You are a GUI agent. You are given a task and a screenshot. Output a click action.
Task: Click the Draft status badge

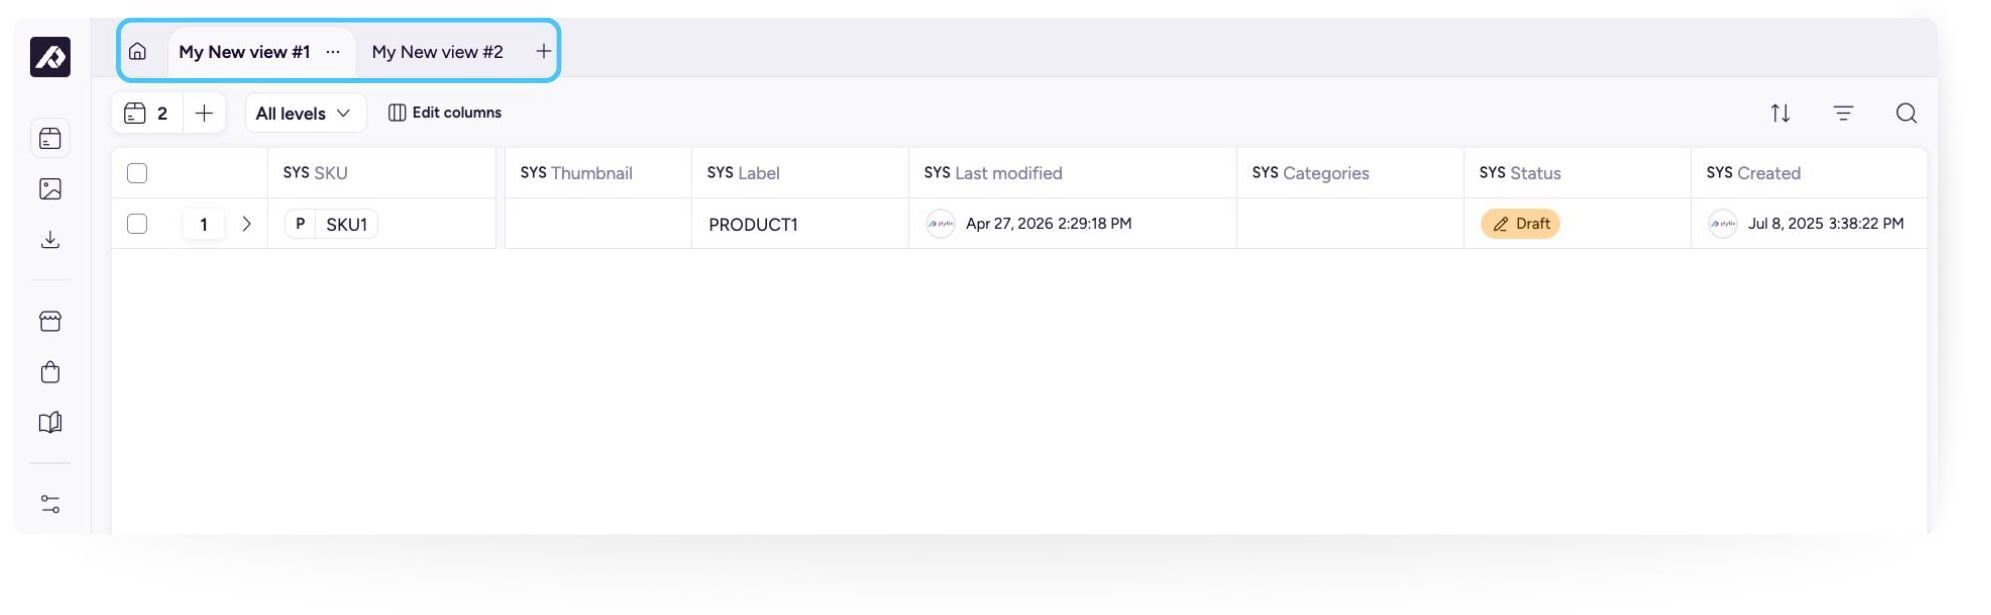click(1520, 224)
